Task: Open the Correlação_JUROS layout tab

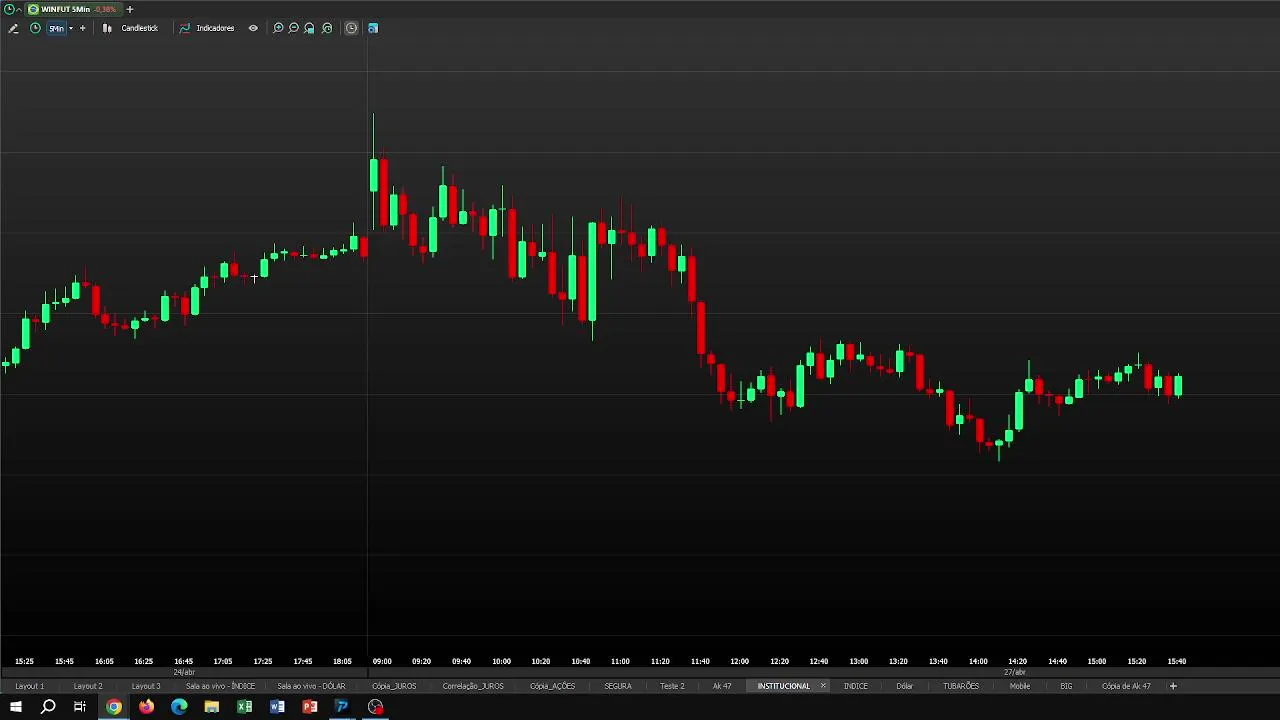Action: coord(473,686)
